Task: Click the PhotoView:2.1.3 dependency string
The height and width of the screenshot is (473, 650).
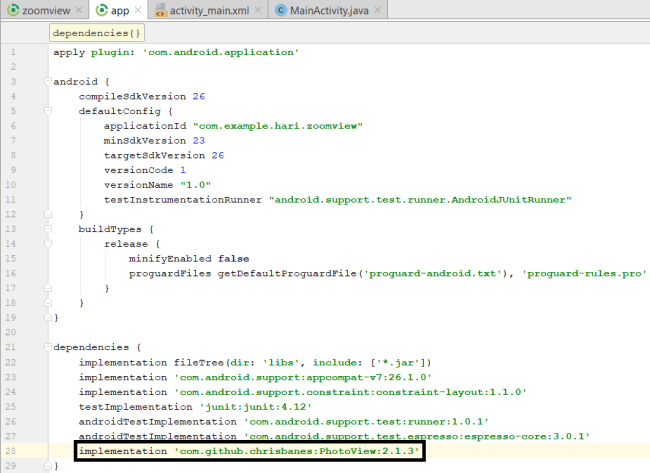Action: (x=296, y=451)
